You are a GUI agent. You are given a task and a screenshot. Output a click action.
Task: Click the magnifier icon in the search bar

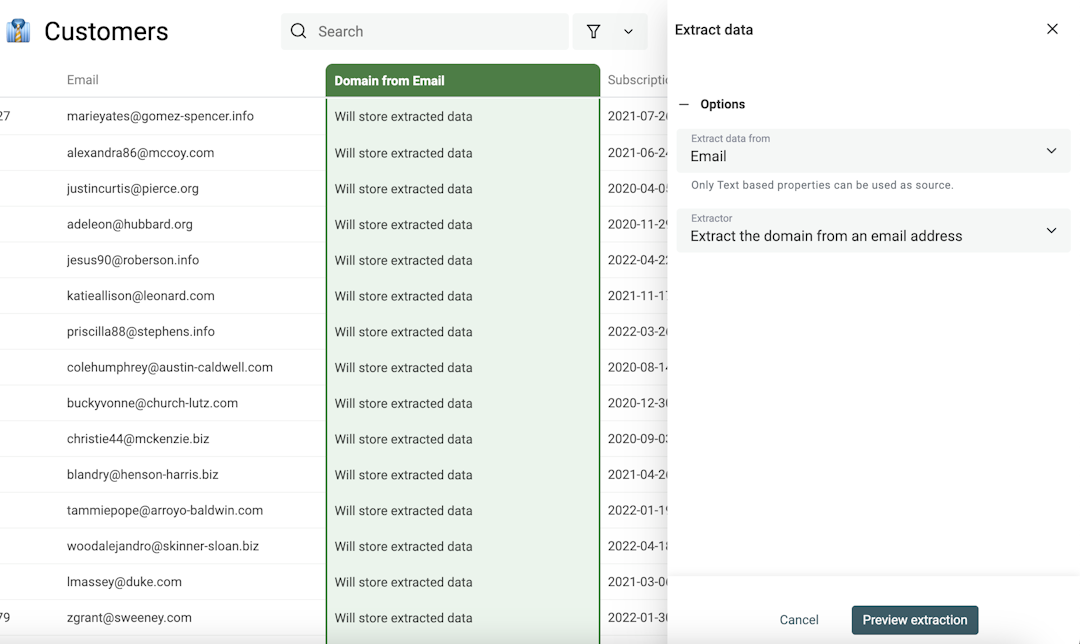298,31
